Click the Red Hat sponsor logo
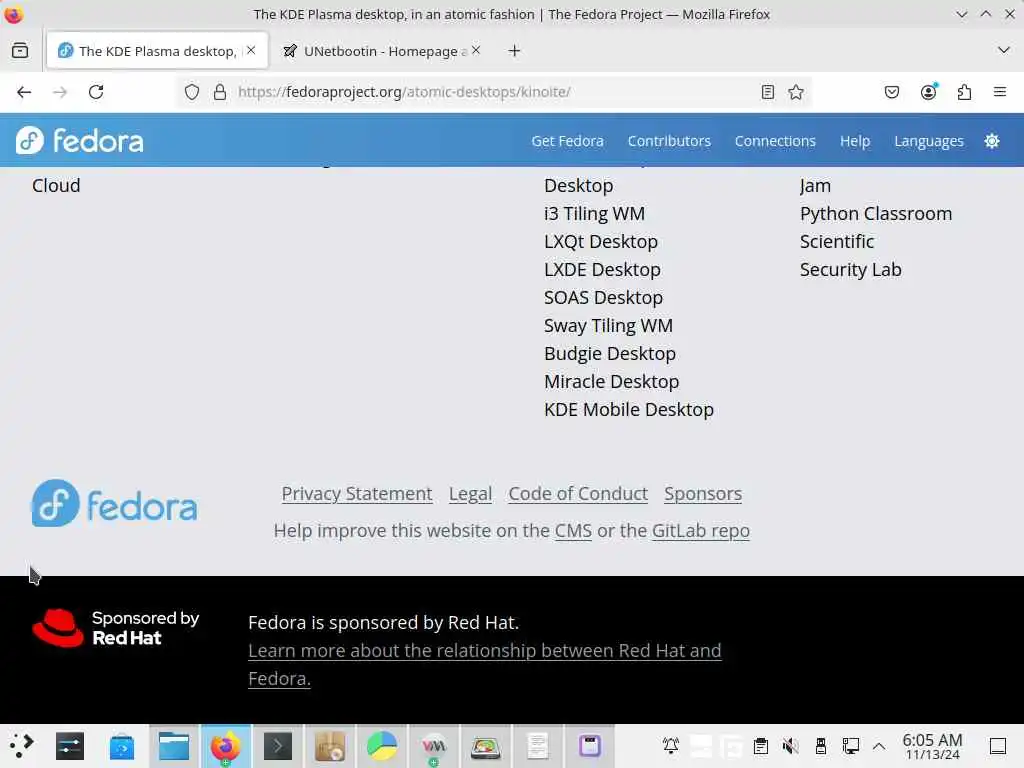 click(116, 628)
